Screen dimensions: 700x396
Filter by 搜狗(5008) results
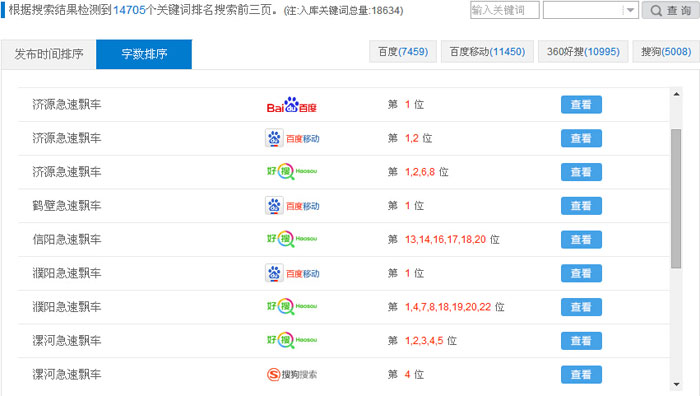pos(666,52)
